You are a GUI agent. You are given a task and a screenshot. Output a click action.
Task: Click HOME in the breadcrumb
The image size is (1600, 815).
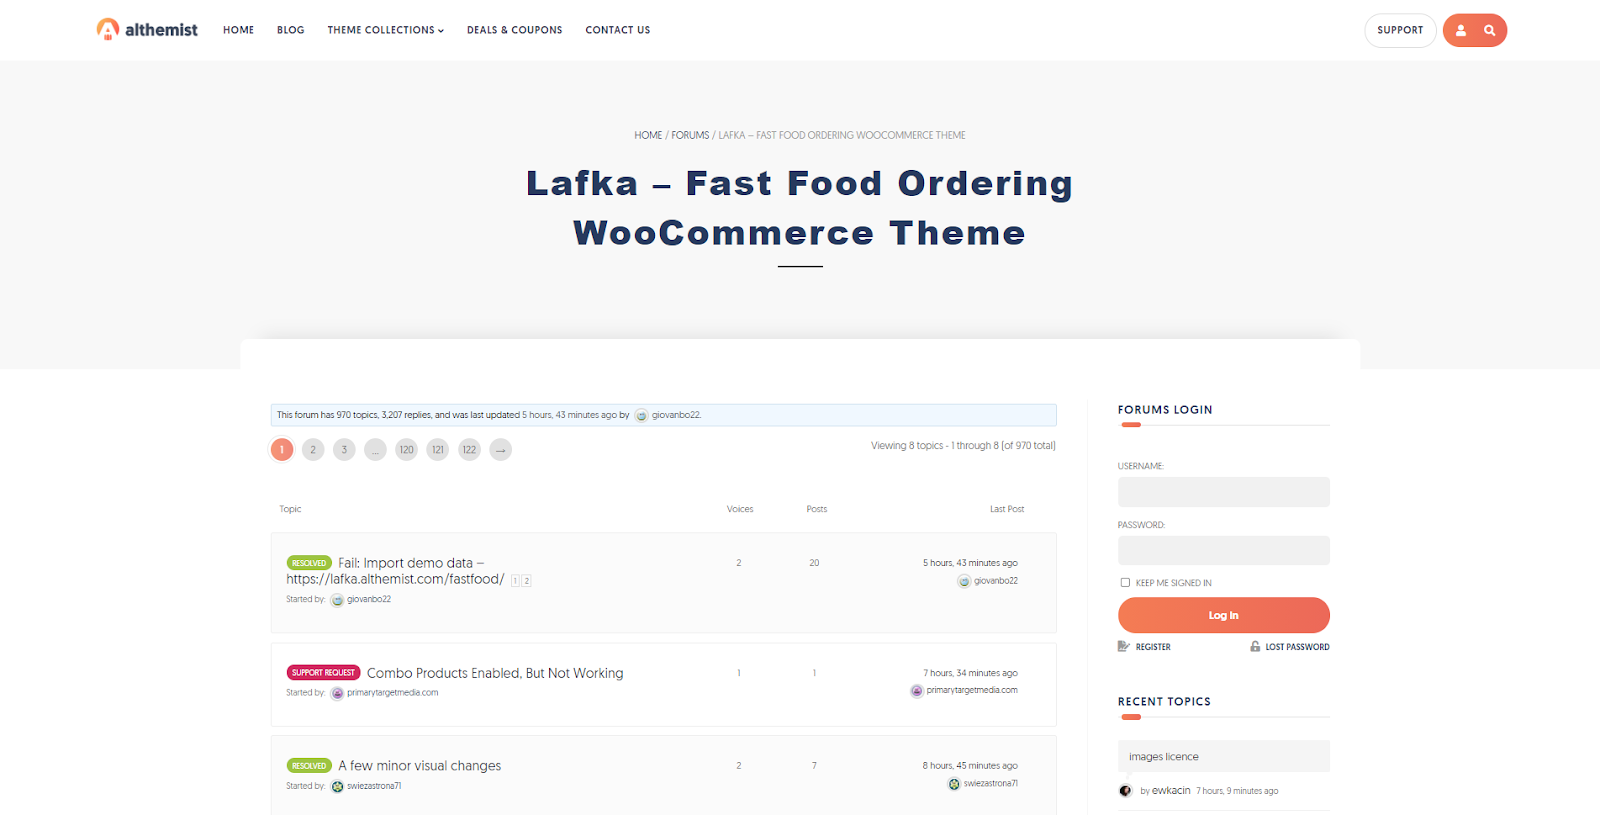(x=648, y=135)
